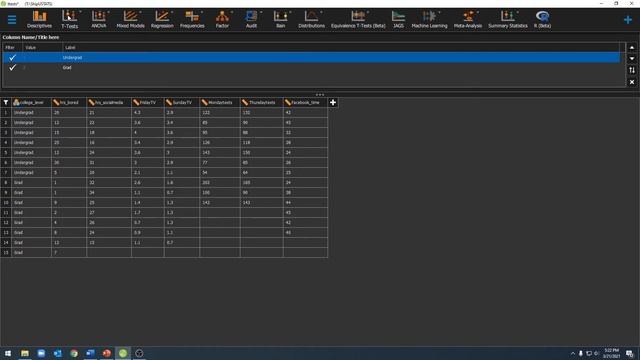640x360 pixels.
Task: Click the hrs_socialmedia scale type icon
Action: [91, 102]
